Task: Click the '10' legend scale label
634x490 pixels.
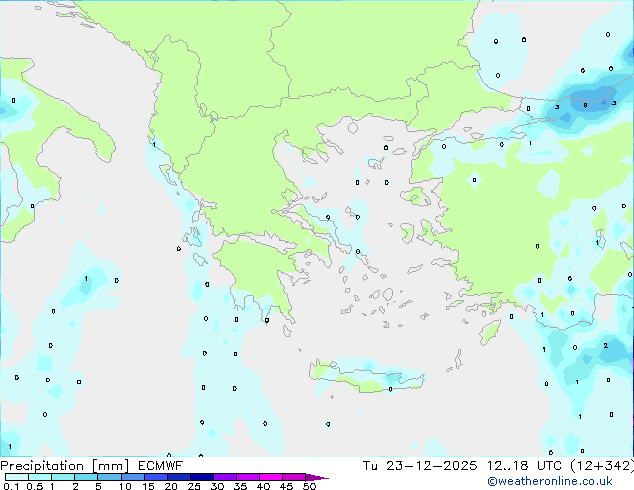Action: click(x=125, y=486)
